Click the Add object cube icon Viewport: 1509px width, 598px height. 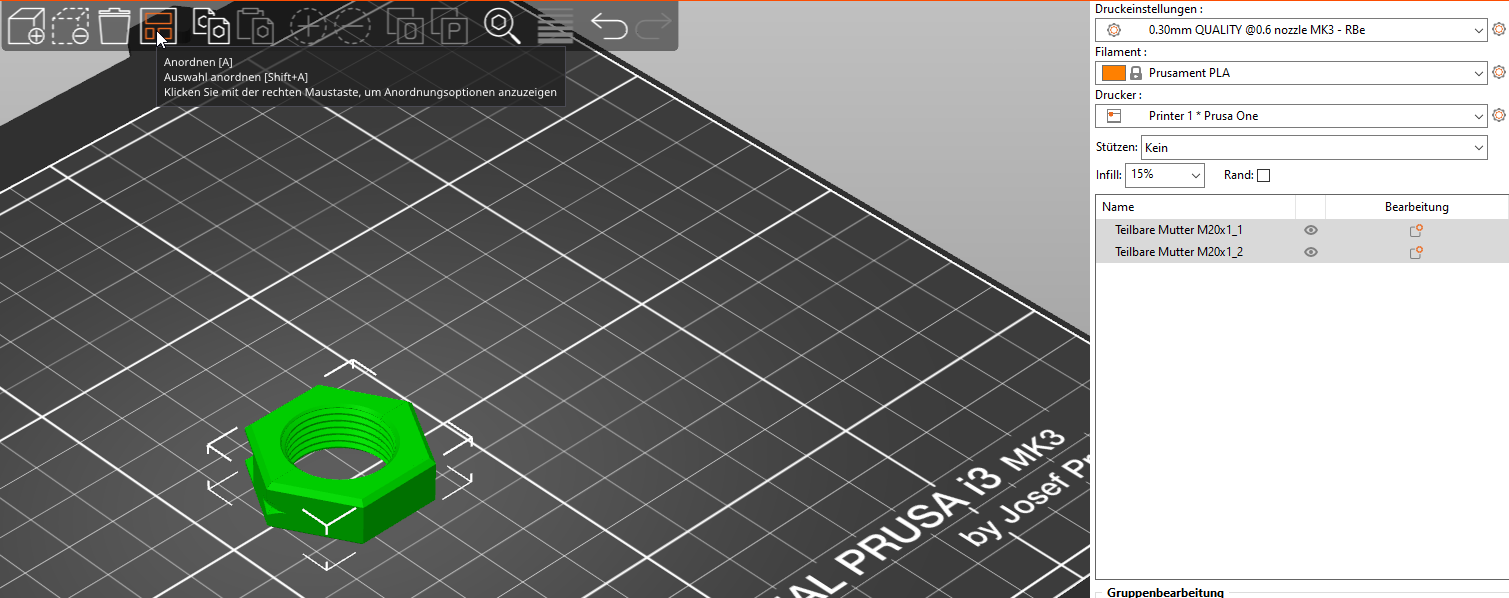[x=26, y=26]
